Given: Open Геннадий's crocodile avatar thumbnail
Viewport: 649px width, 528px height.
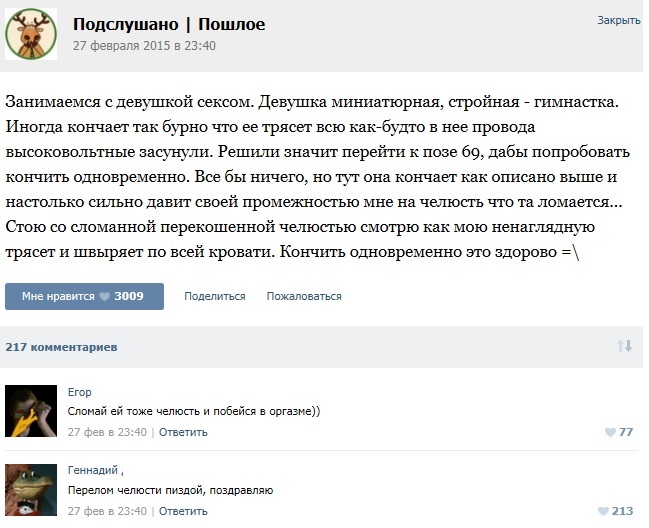Looking at the screenshot, I should coord(31,490).
